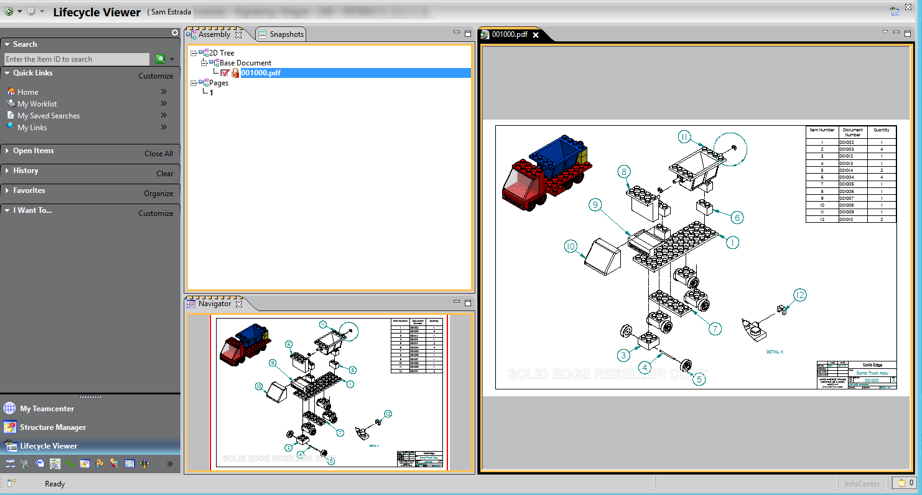The width and height of the screenshot is (922, 495).
Task: Click Customize in I Want To section
Action: 155,213
